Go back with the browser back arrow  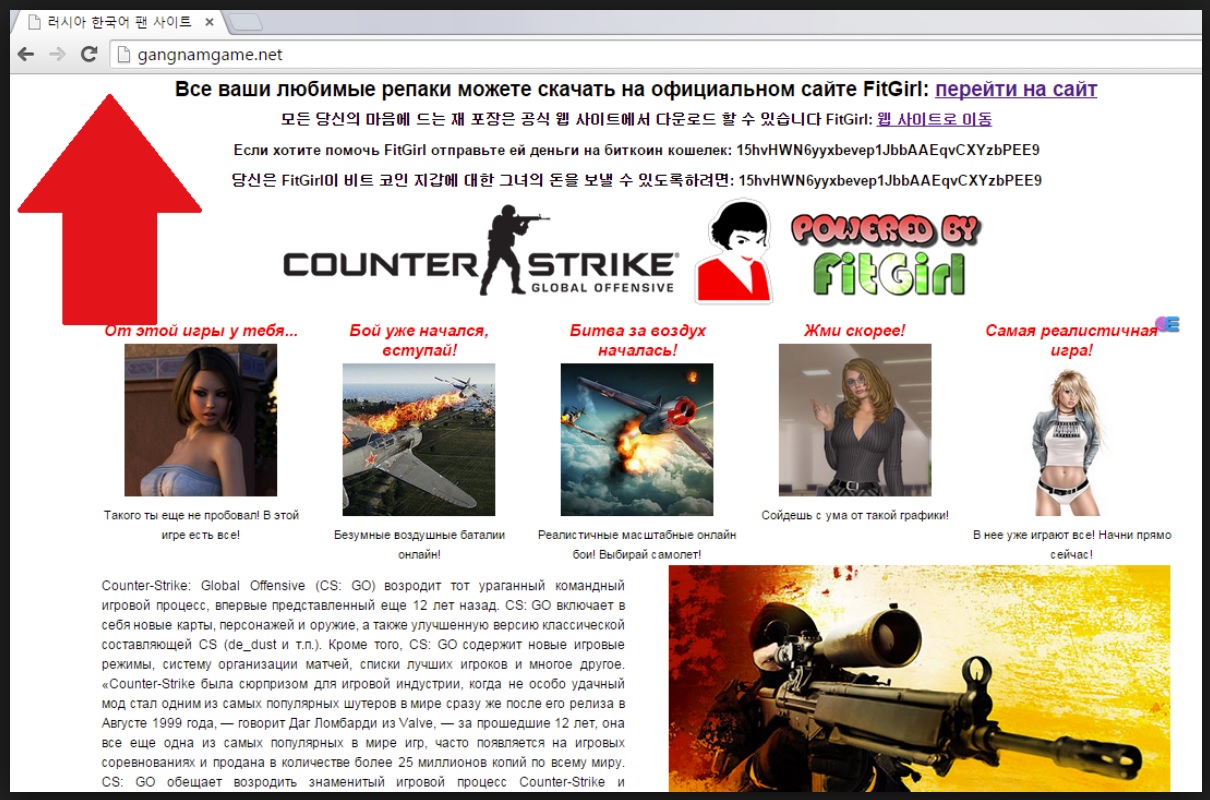(25, 55)
